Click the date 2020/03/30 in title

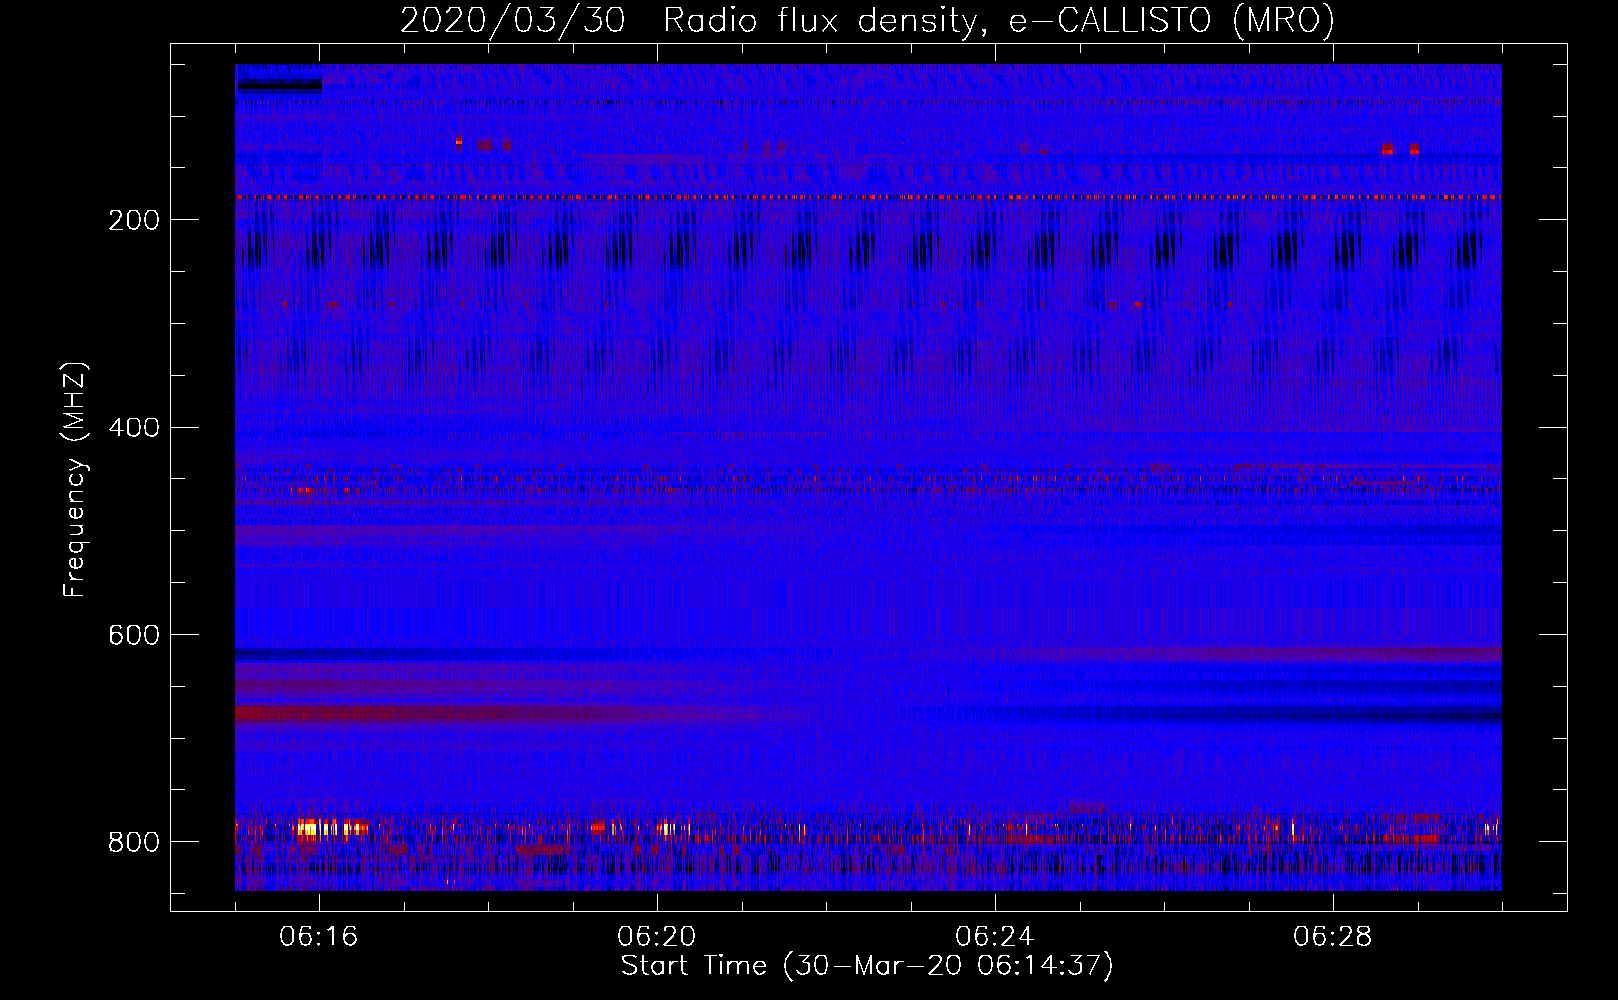pyautogui.click(x=513, y=21)
